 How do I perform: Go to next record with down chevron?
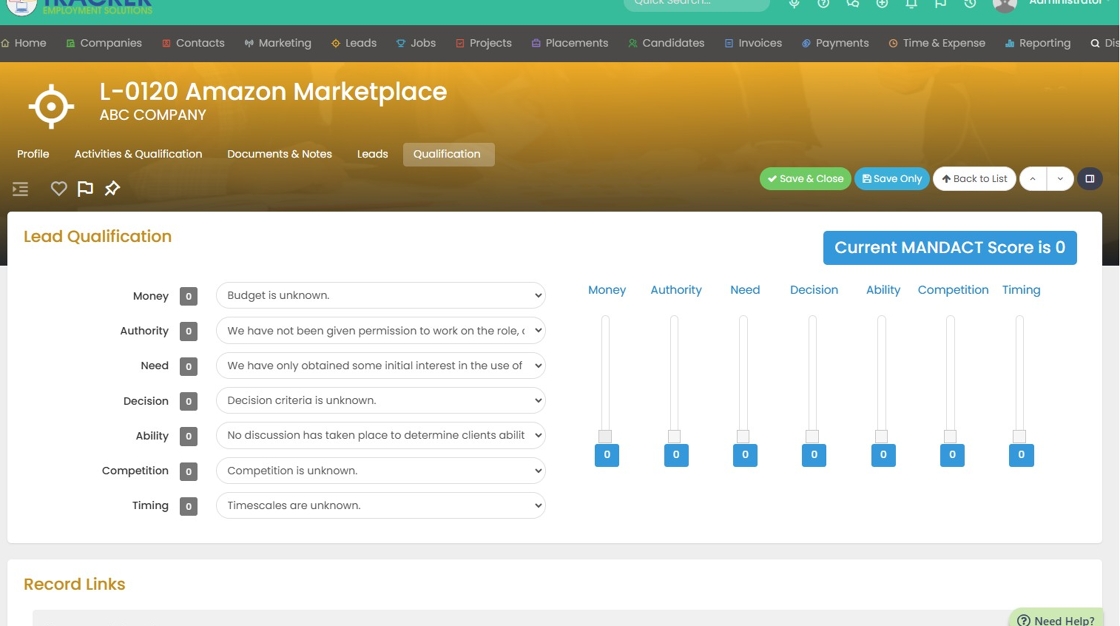pos(1060,179)
